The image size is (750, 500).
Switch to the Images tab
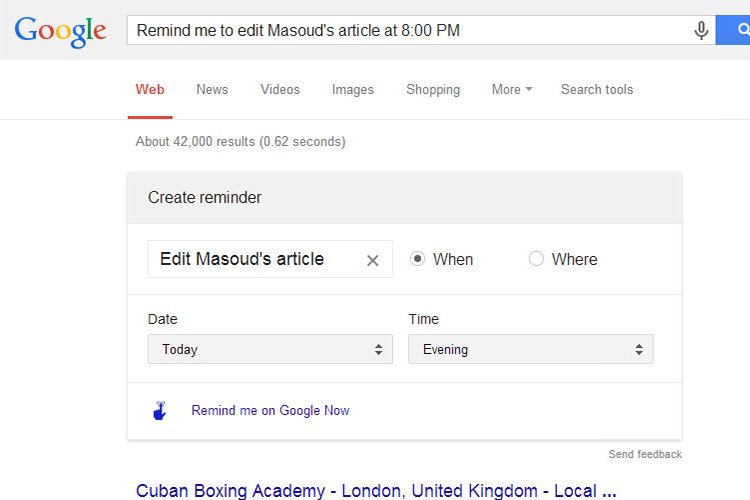pyautogui.click(x=353, y=90)
